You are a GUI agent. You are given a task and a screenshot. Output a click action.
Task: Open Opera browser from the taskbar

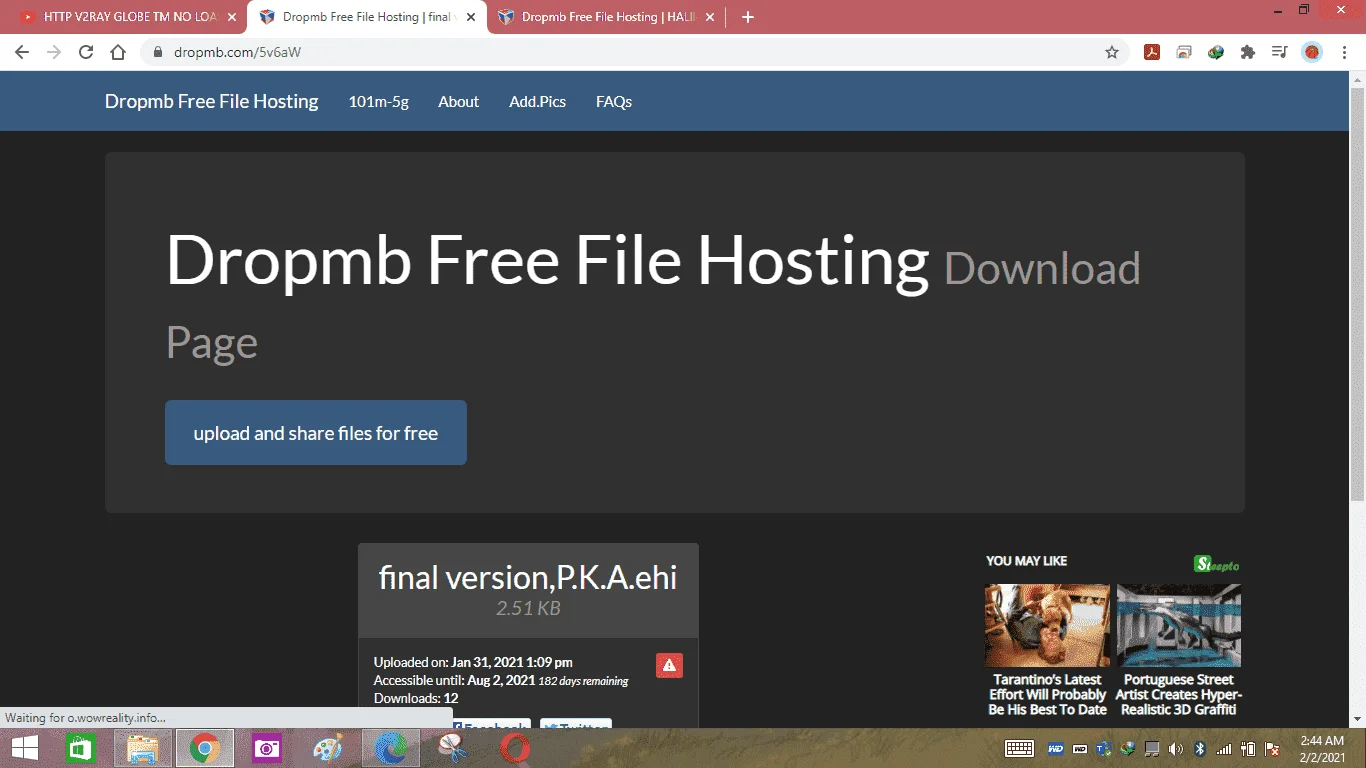click(515, 748)
